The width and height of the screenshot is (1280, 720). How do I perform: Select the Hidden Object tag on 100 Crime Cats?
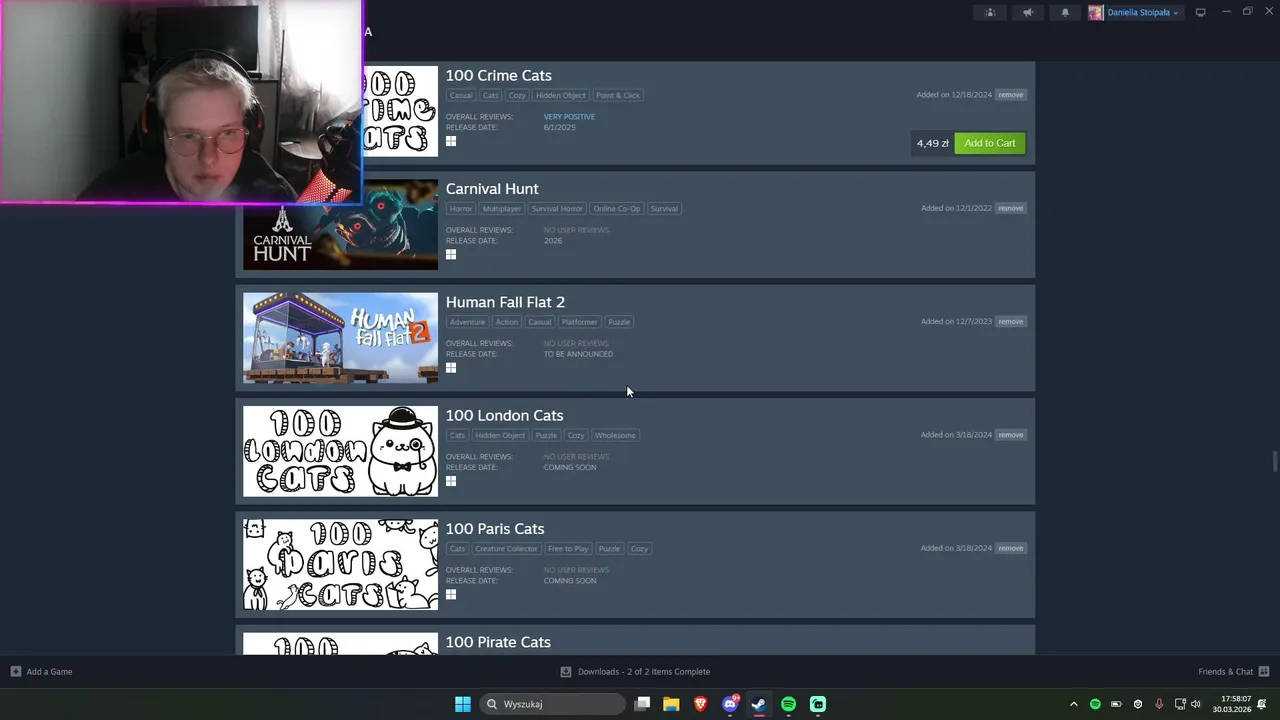560,95
